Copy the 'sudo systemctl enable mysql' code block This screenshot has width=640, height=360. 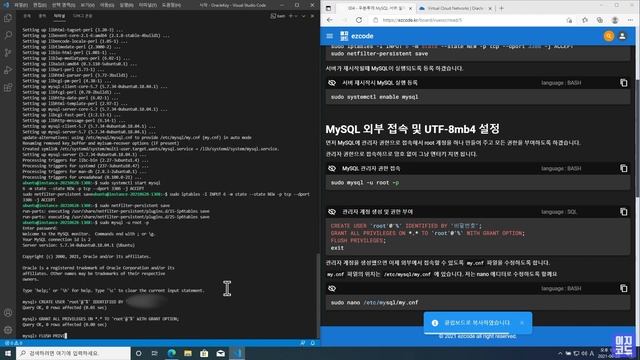(624, 83)
